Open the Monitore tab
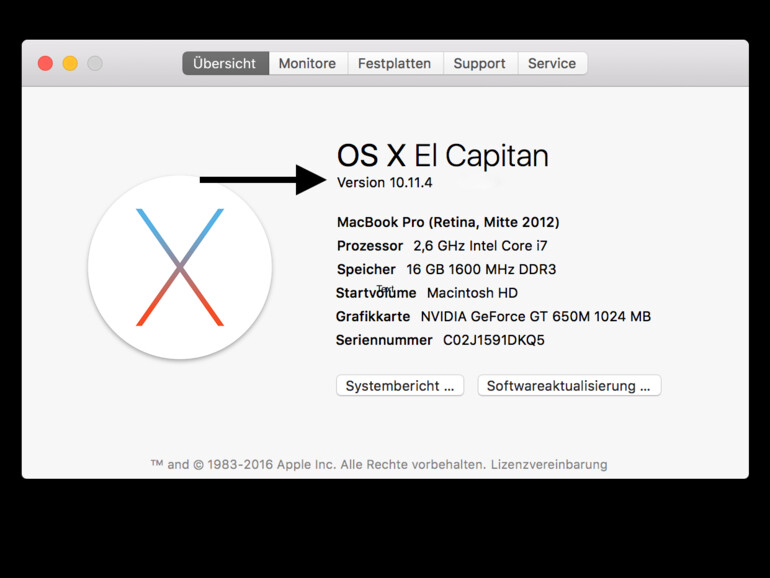This screenshot has height=578, width=770. (x=308, y=63)
